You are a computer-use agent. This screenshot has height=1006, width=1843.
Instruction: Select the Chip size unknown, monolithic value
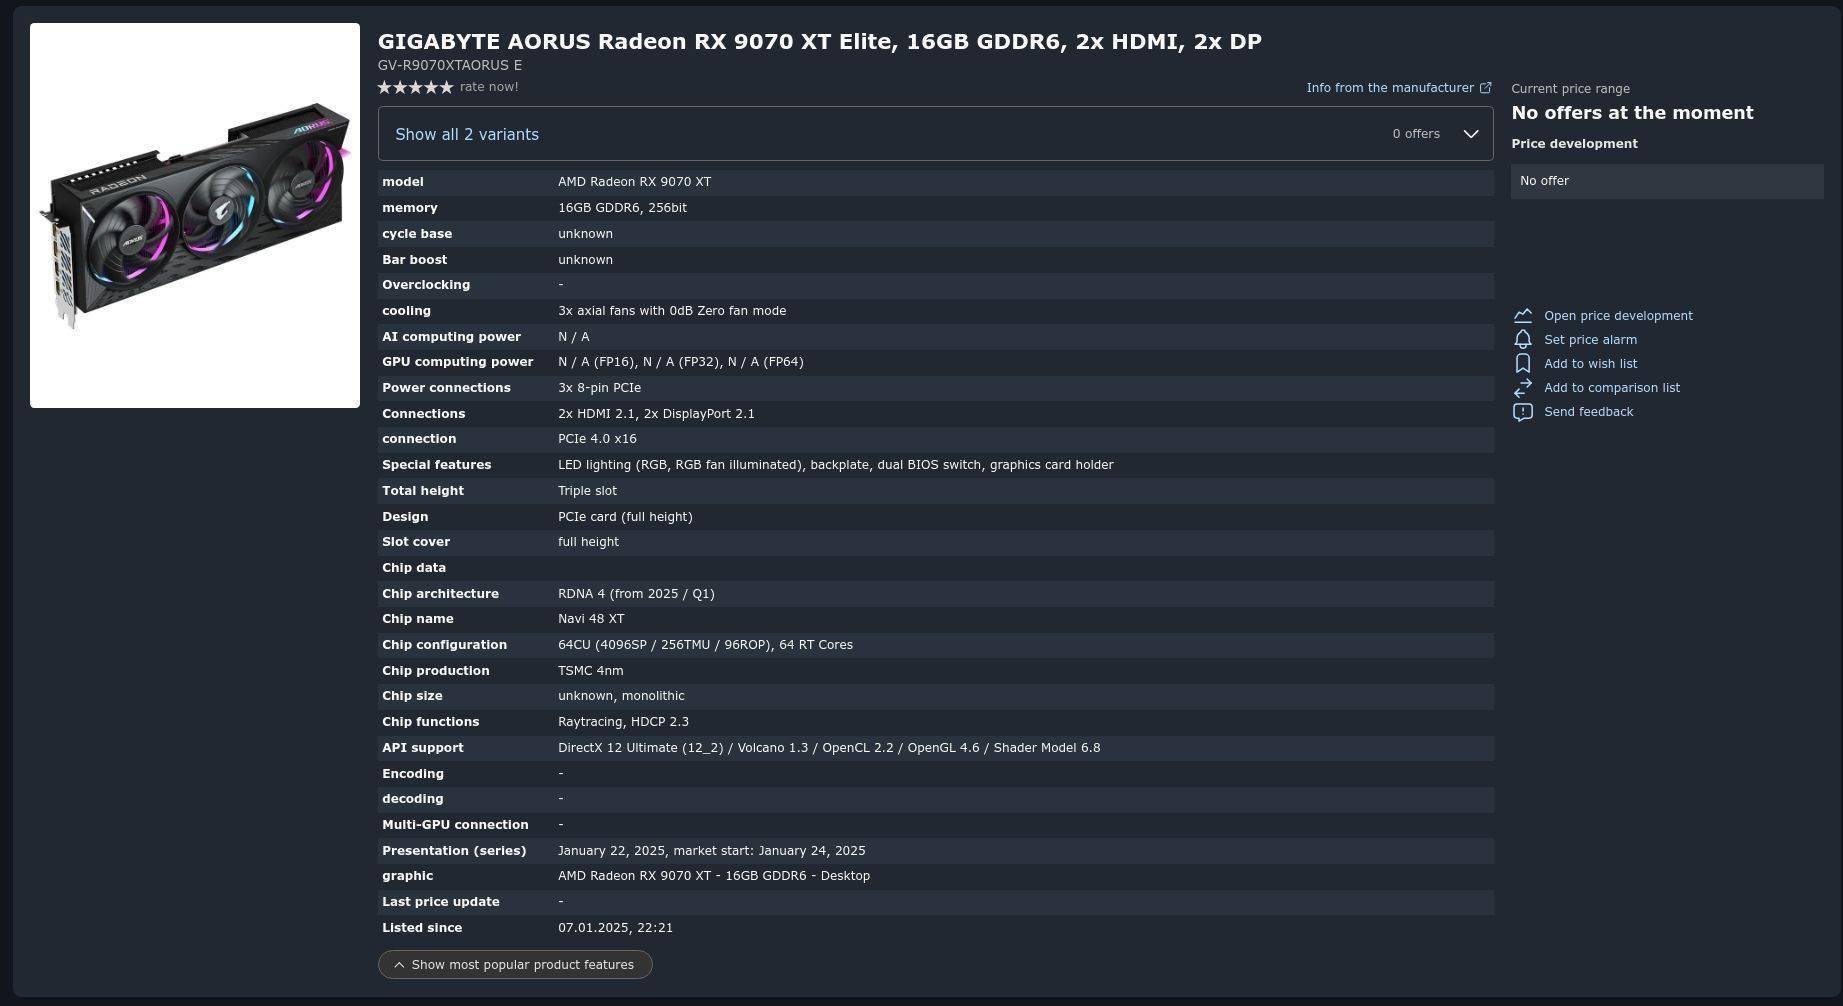tap(621, 696)
